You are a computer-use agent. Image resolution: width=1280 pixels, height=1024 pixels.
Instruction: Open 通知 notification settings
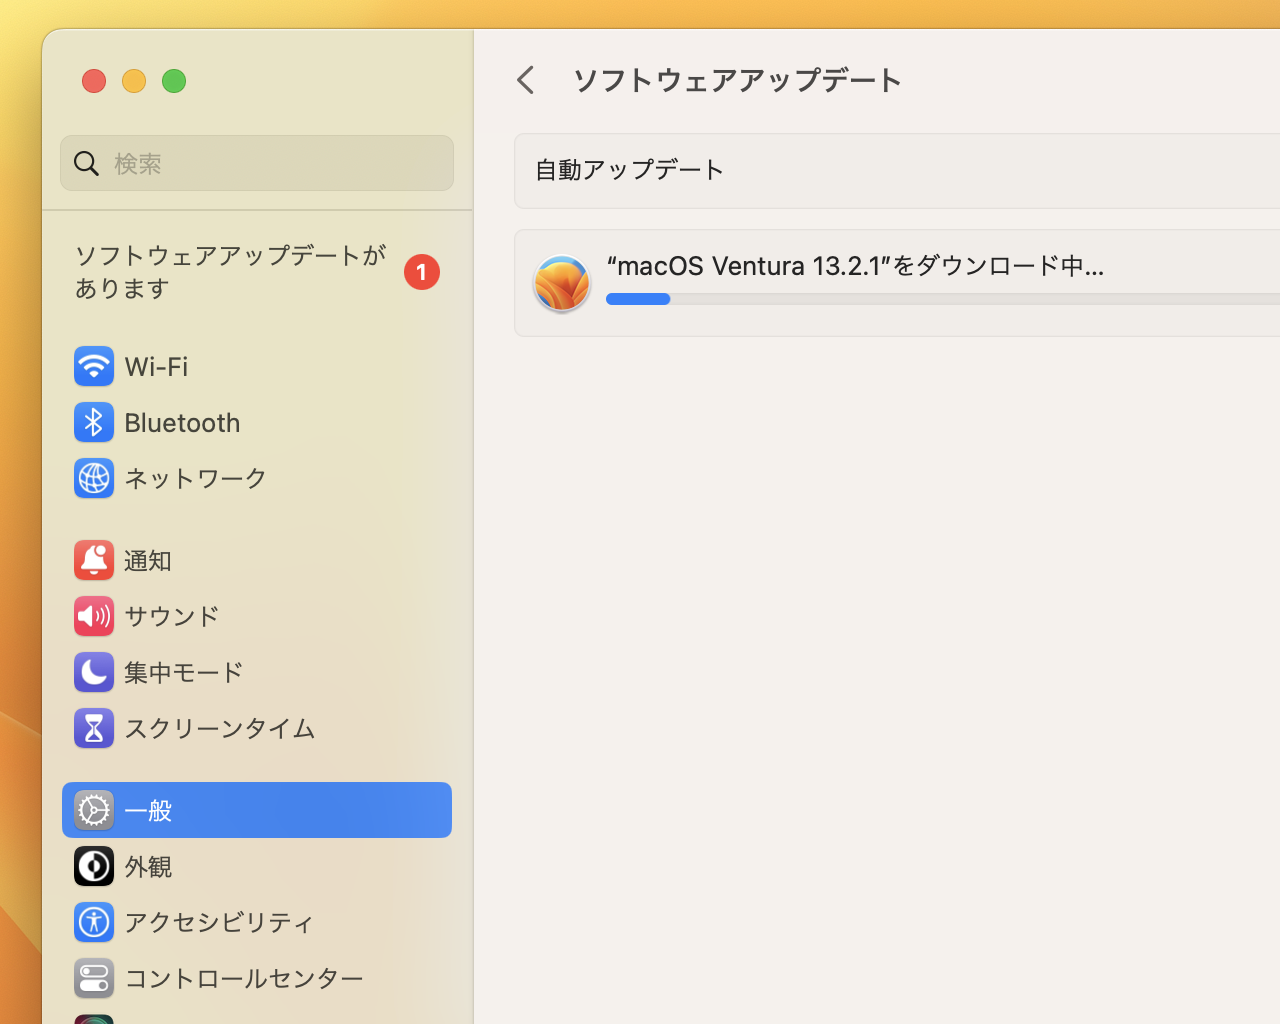(93, 560)
